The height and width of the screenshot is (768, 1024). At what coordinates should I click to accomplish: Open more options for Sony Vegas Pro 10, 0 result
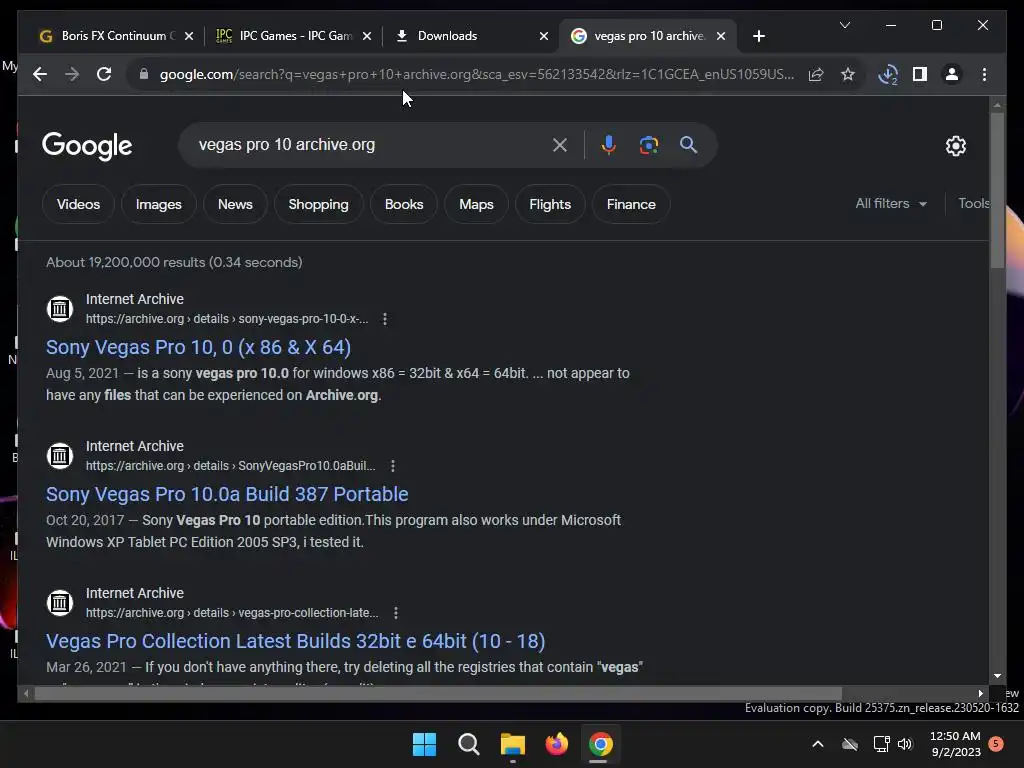[x=385, y=319]
